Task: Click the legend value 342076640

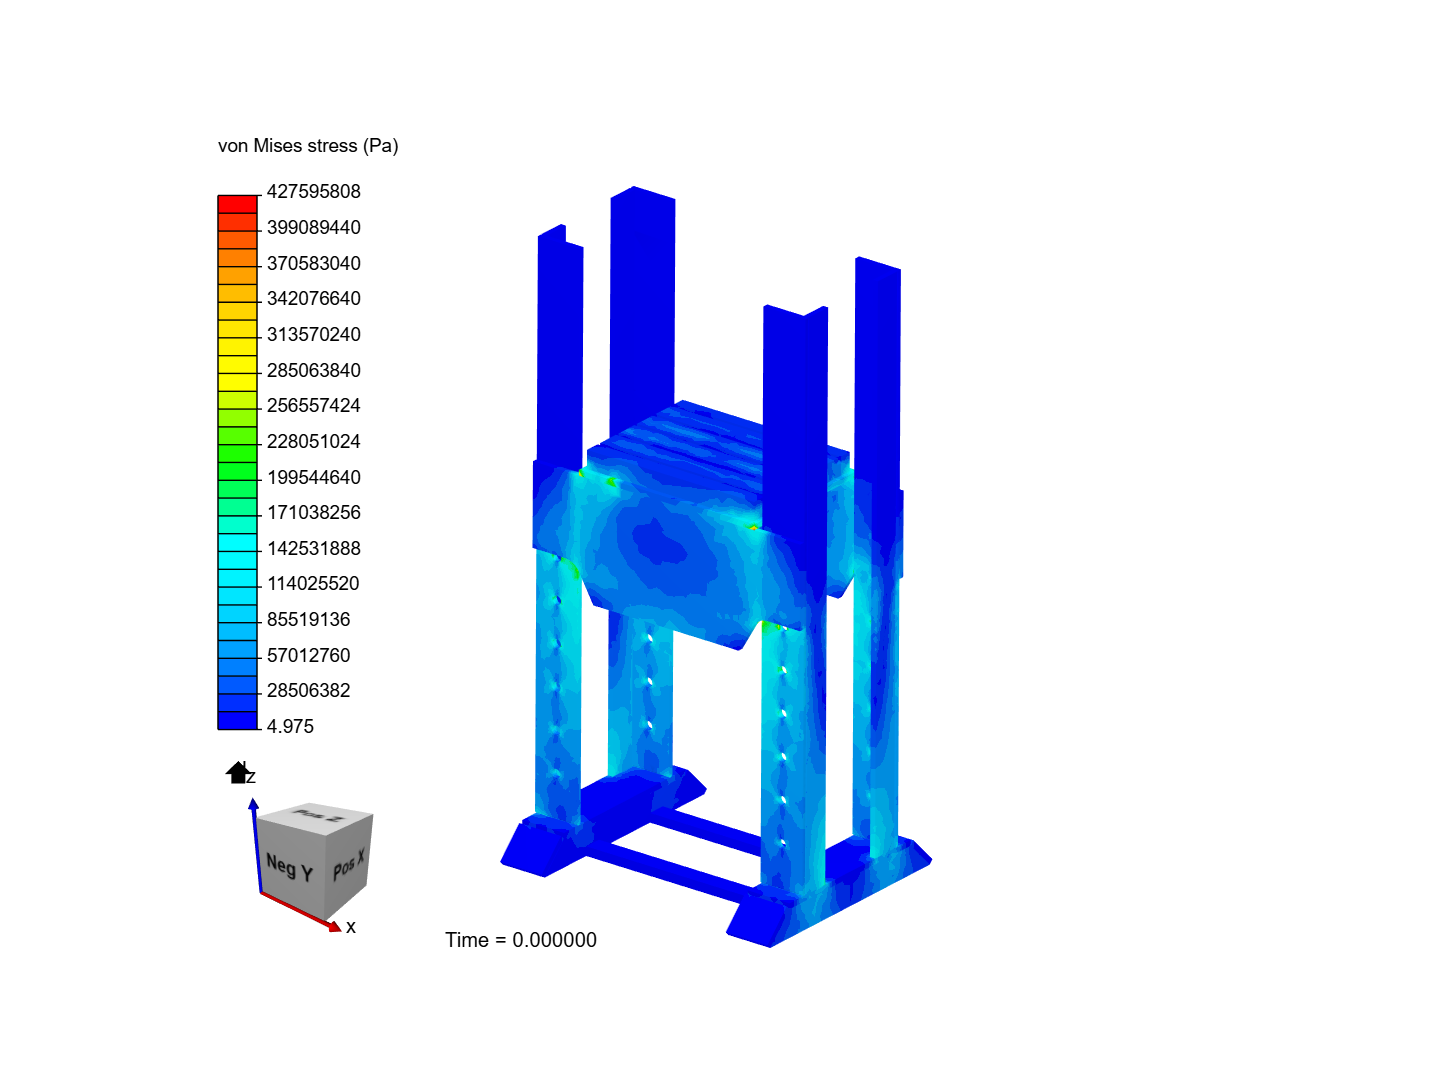Action: [314, 299]
